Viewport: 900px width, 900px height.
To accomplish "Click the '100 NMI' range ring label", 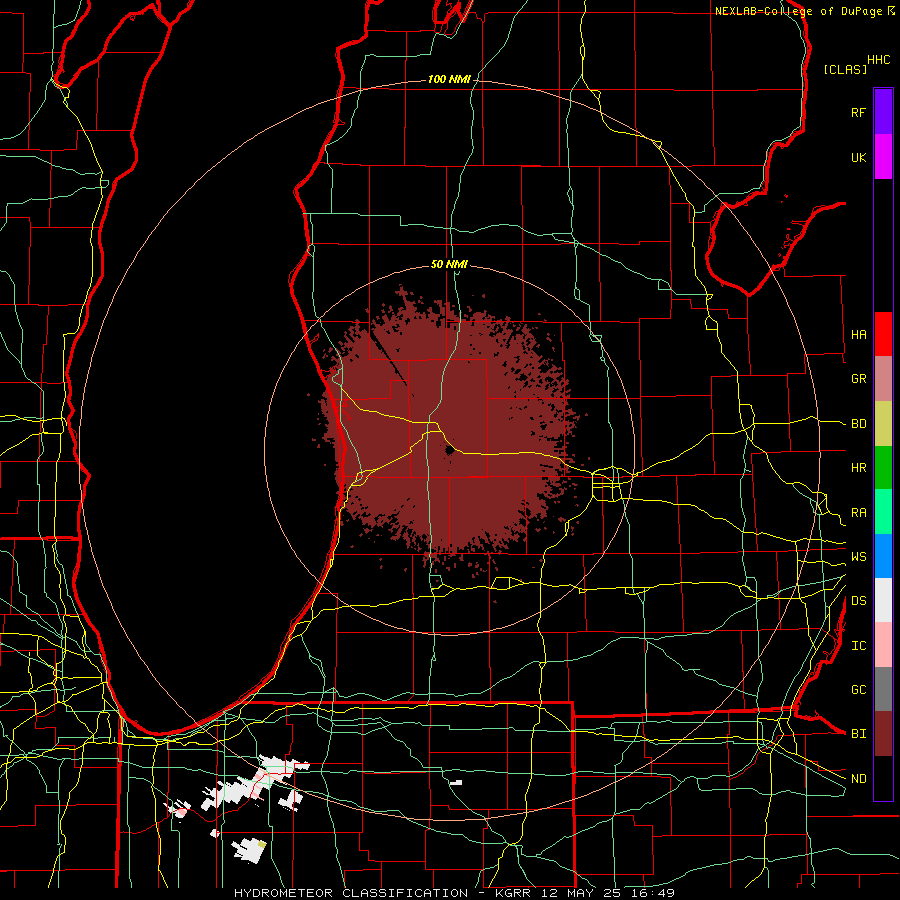I will pos(449,79).
